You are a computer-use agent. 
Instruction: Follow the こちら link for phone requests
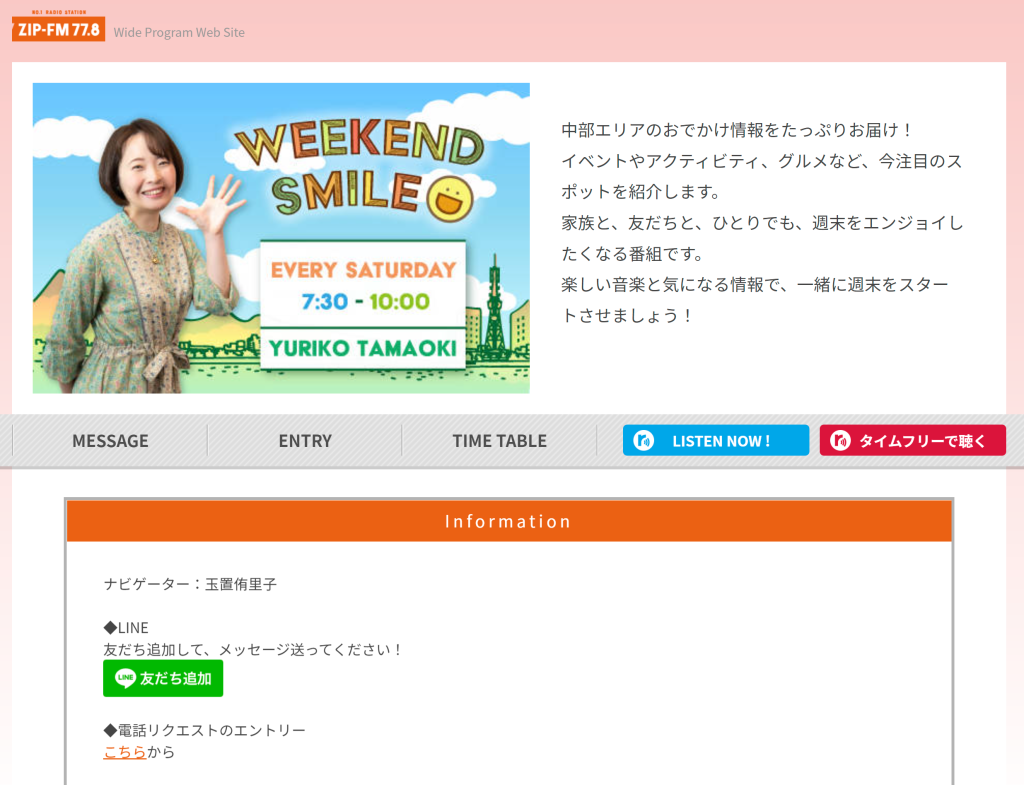point(125,752)
